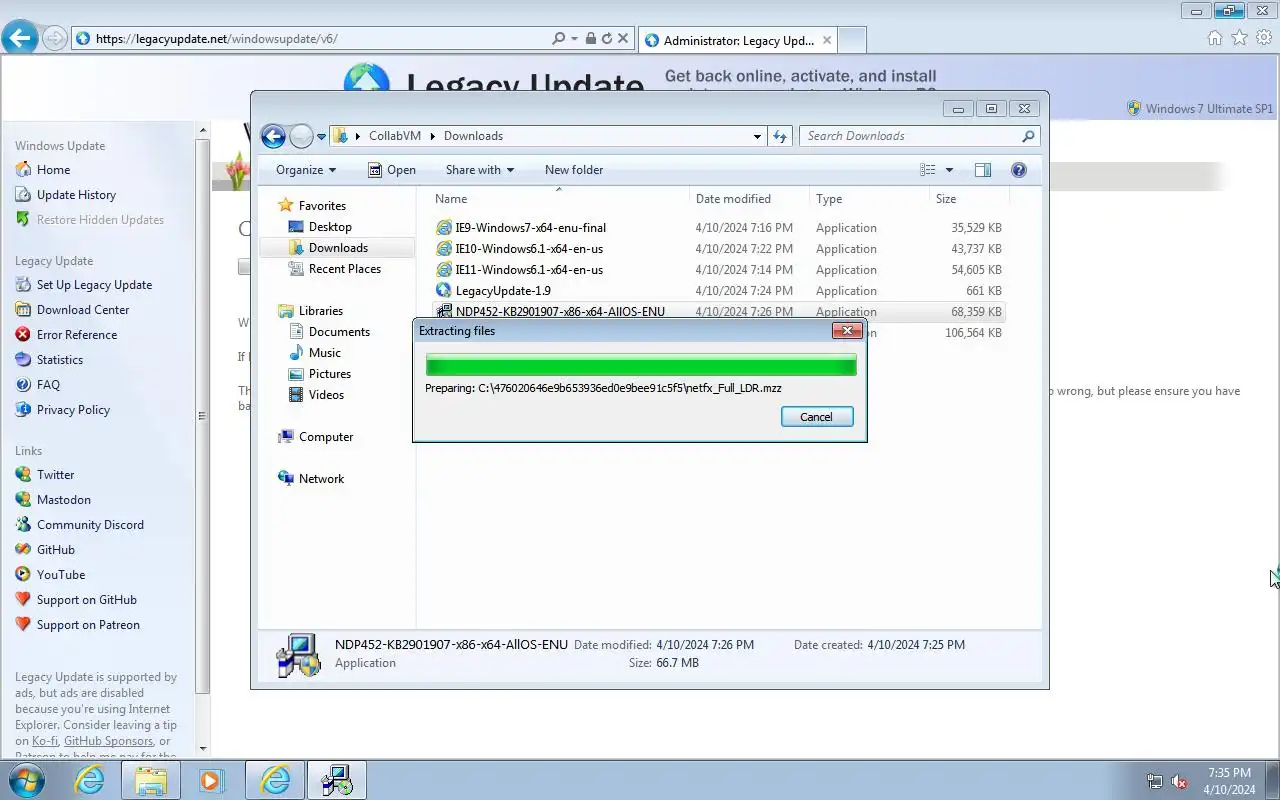Sort files by Name column
1280x800 pixels.
559,199
